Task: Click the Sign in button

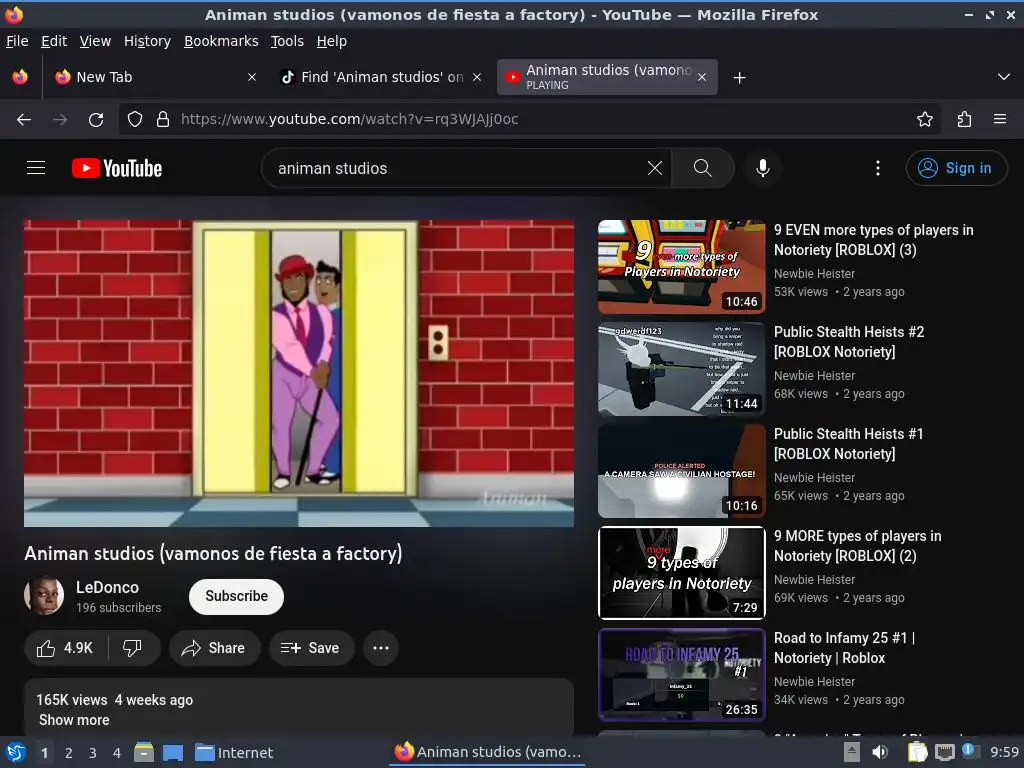Action: [956, 168]
